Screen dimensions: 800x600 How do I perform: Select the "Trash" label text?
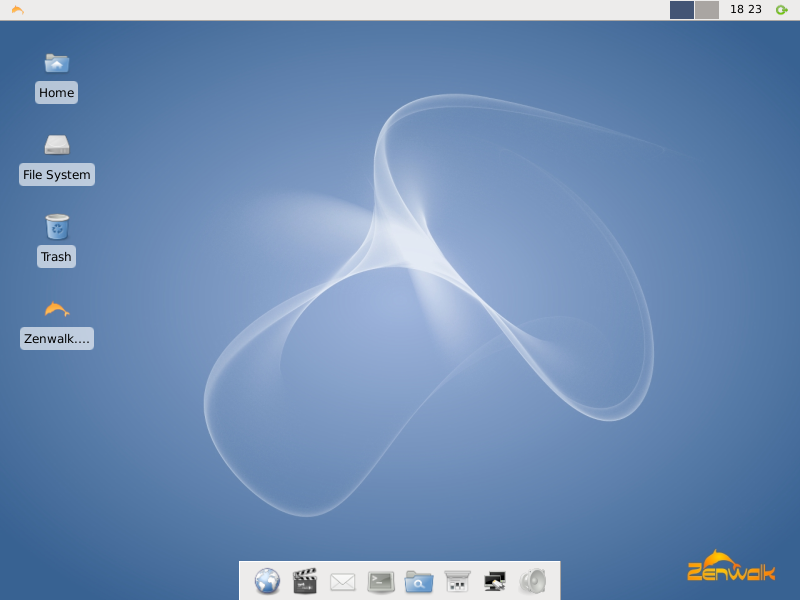[x=57, y=257]
